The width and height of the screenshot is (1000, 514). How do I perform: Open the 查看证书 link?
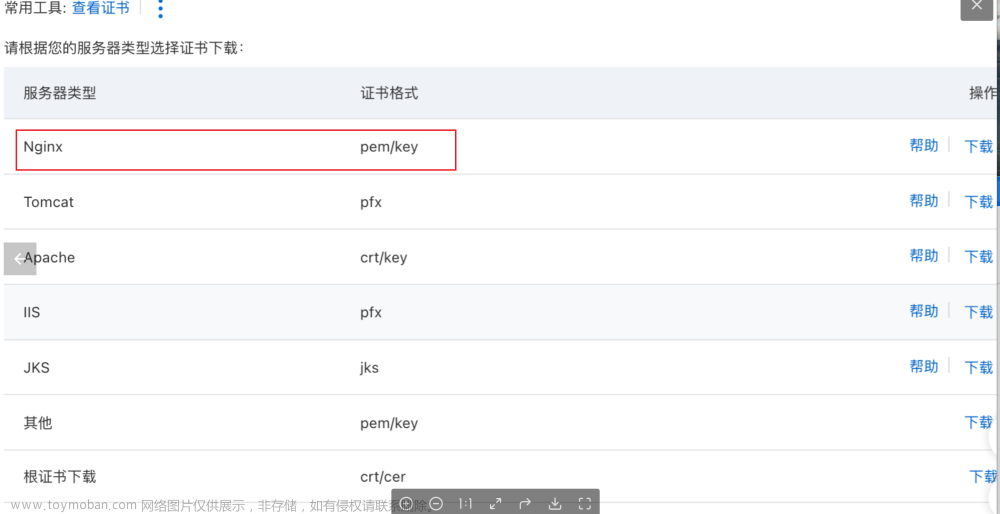pyautogui.click(x=101, y=8)
